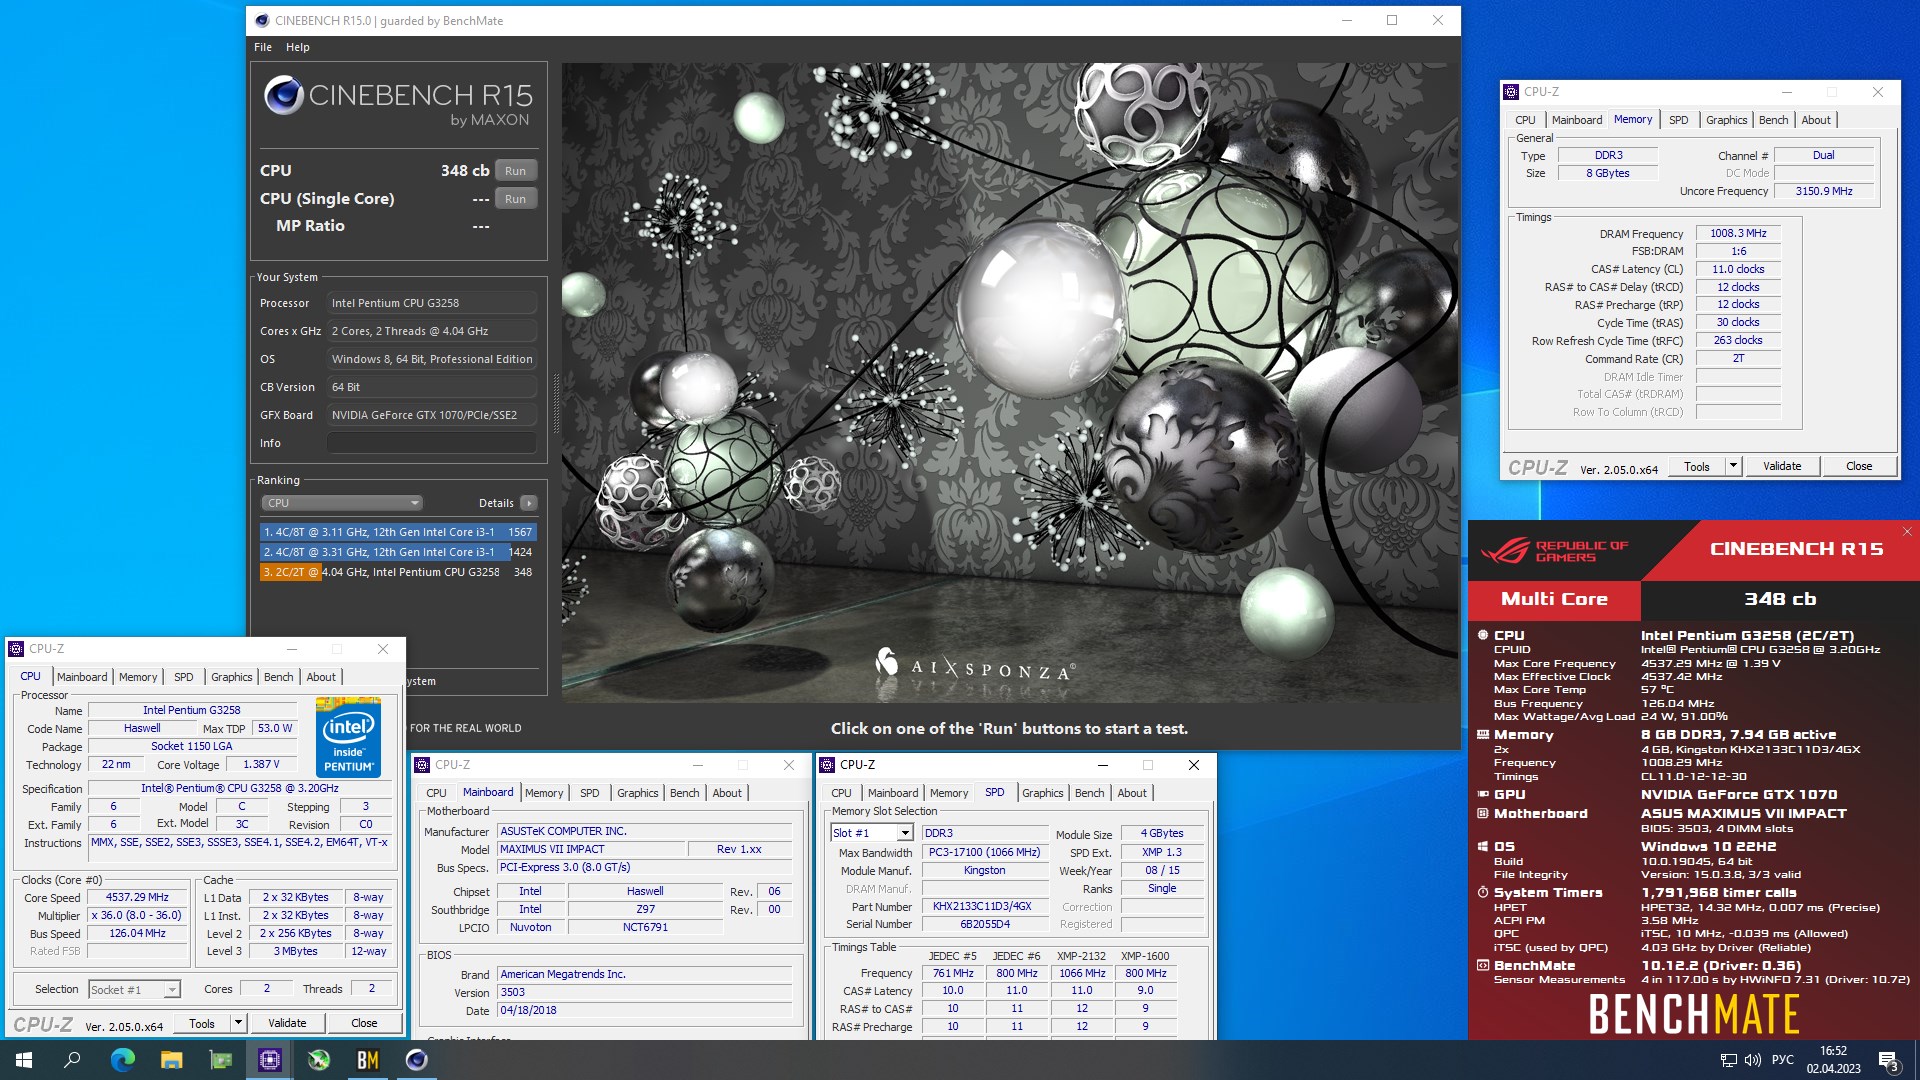Open Cinebench File menu
The width and height of the screenshot is (1920, 1080).
pyautogui.click(x=263, y=47)
